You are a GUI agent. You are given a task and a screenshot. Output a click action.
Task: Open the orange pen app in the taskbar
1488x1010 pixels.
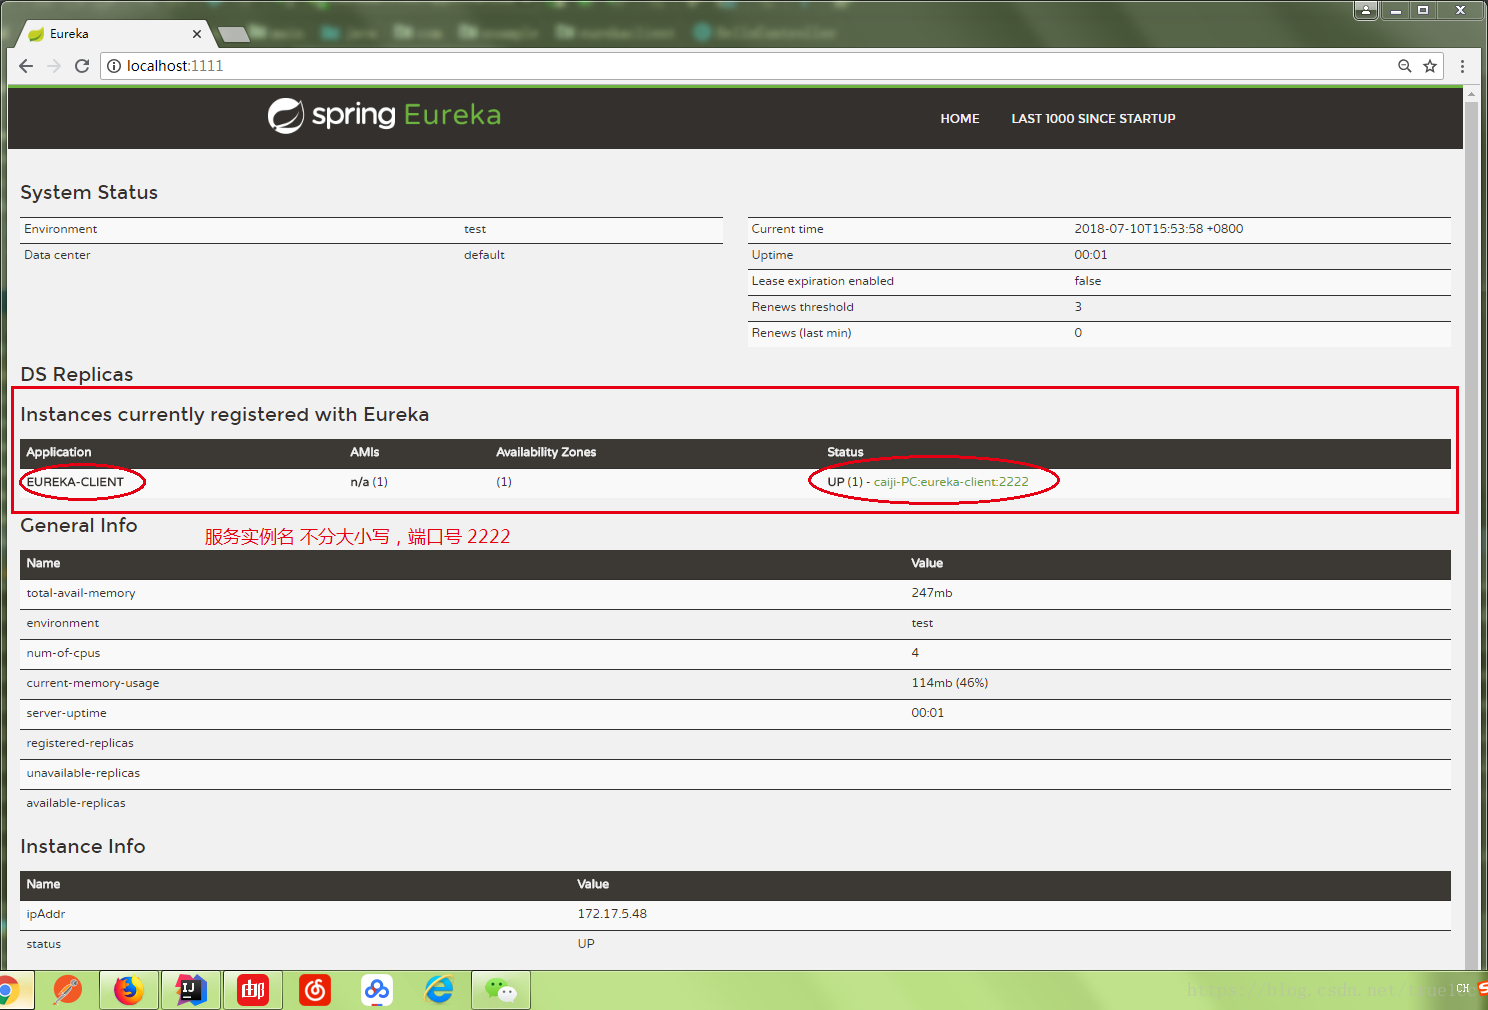(x=67, y=991)
